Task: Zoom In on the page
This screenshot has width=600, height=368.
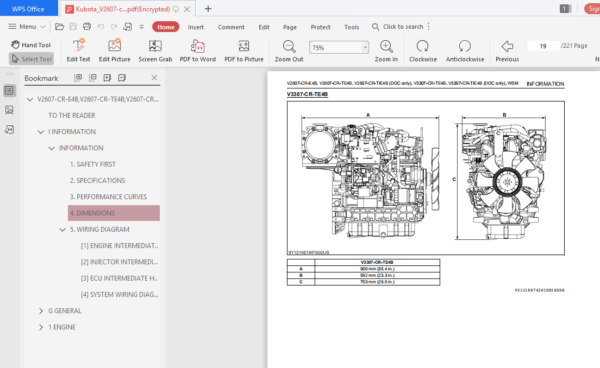Action: (x=386, y=50)
